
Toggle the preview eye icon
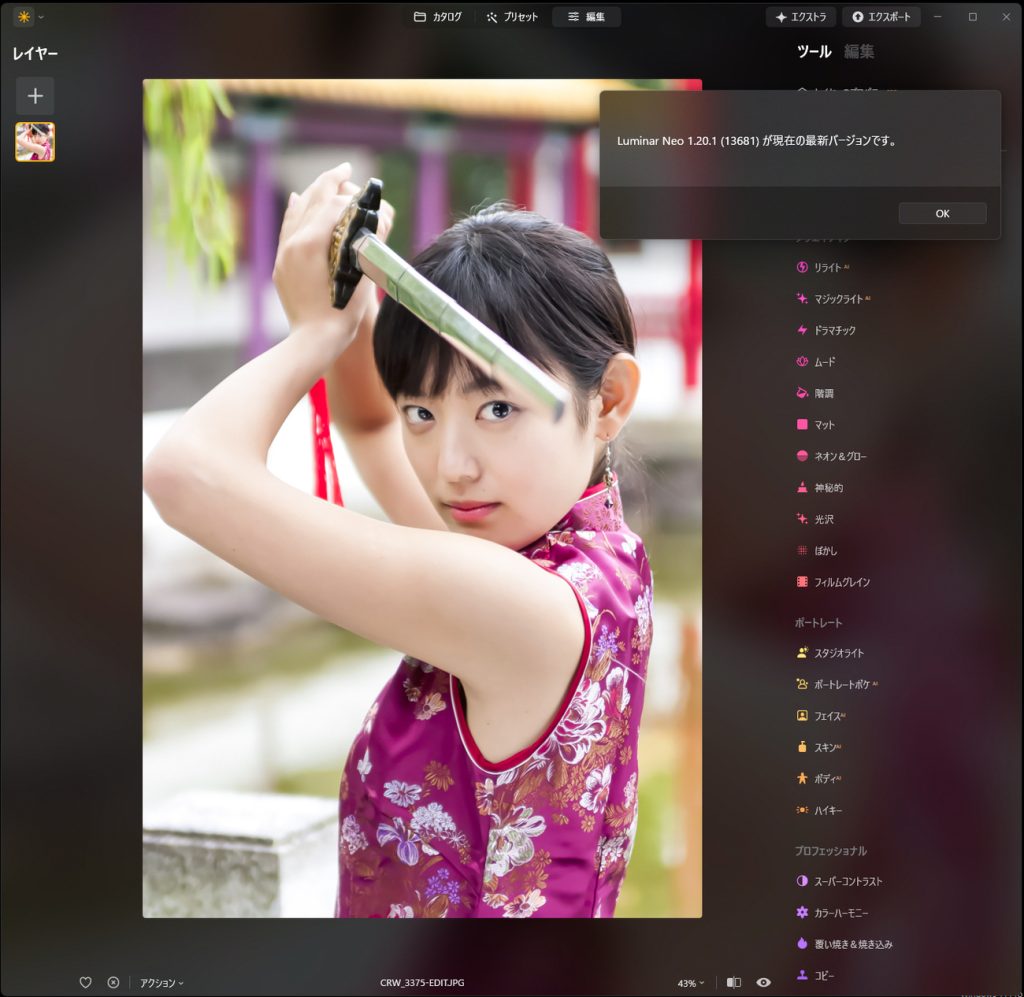coord(763,983)
